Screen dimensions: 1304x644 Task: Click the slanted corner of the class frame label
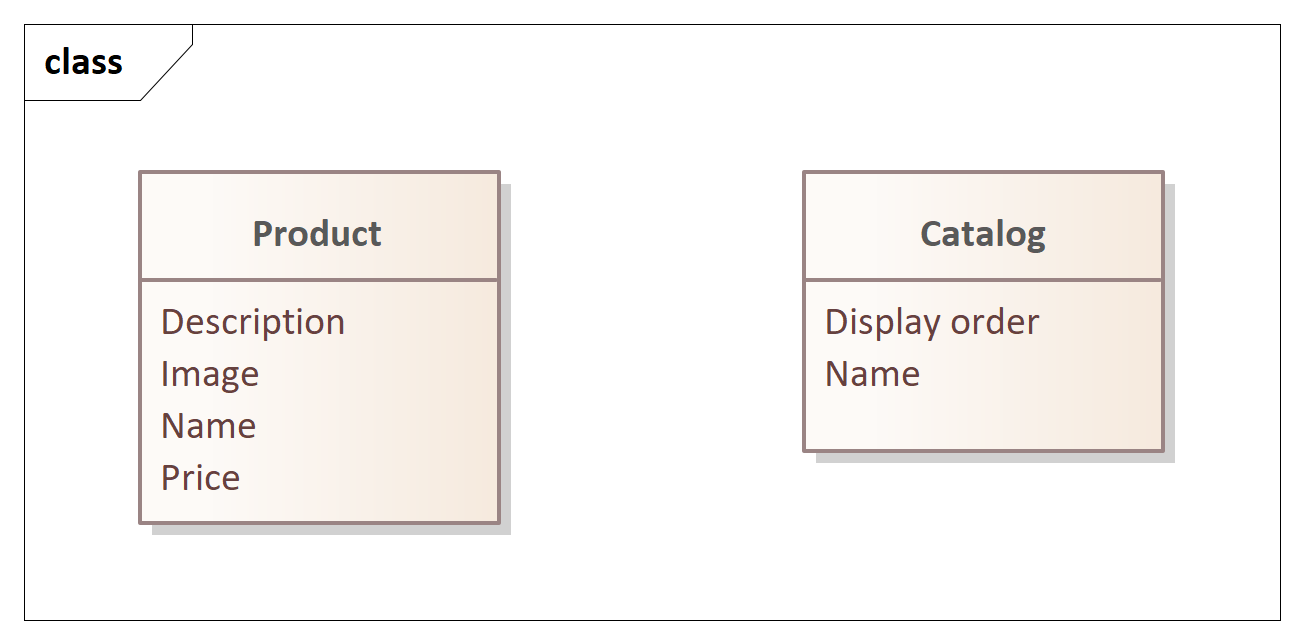point(167,72)
